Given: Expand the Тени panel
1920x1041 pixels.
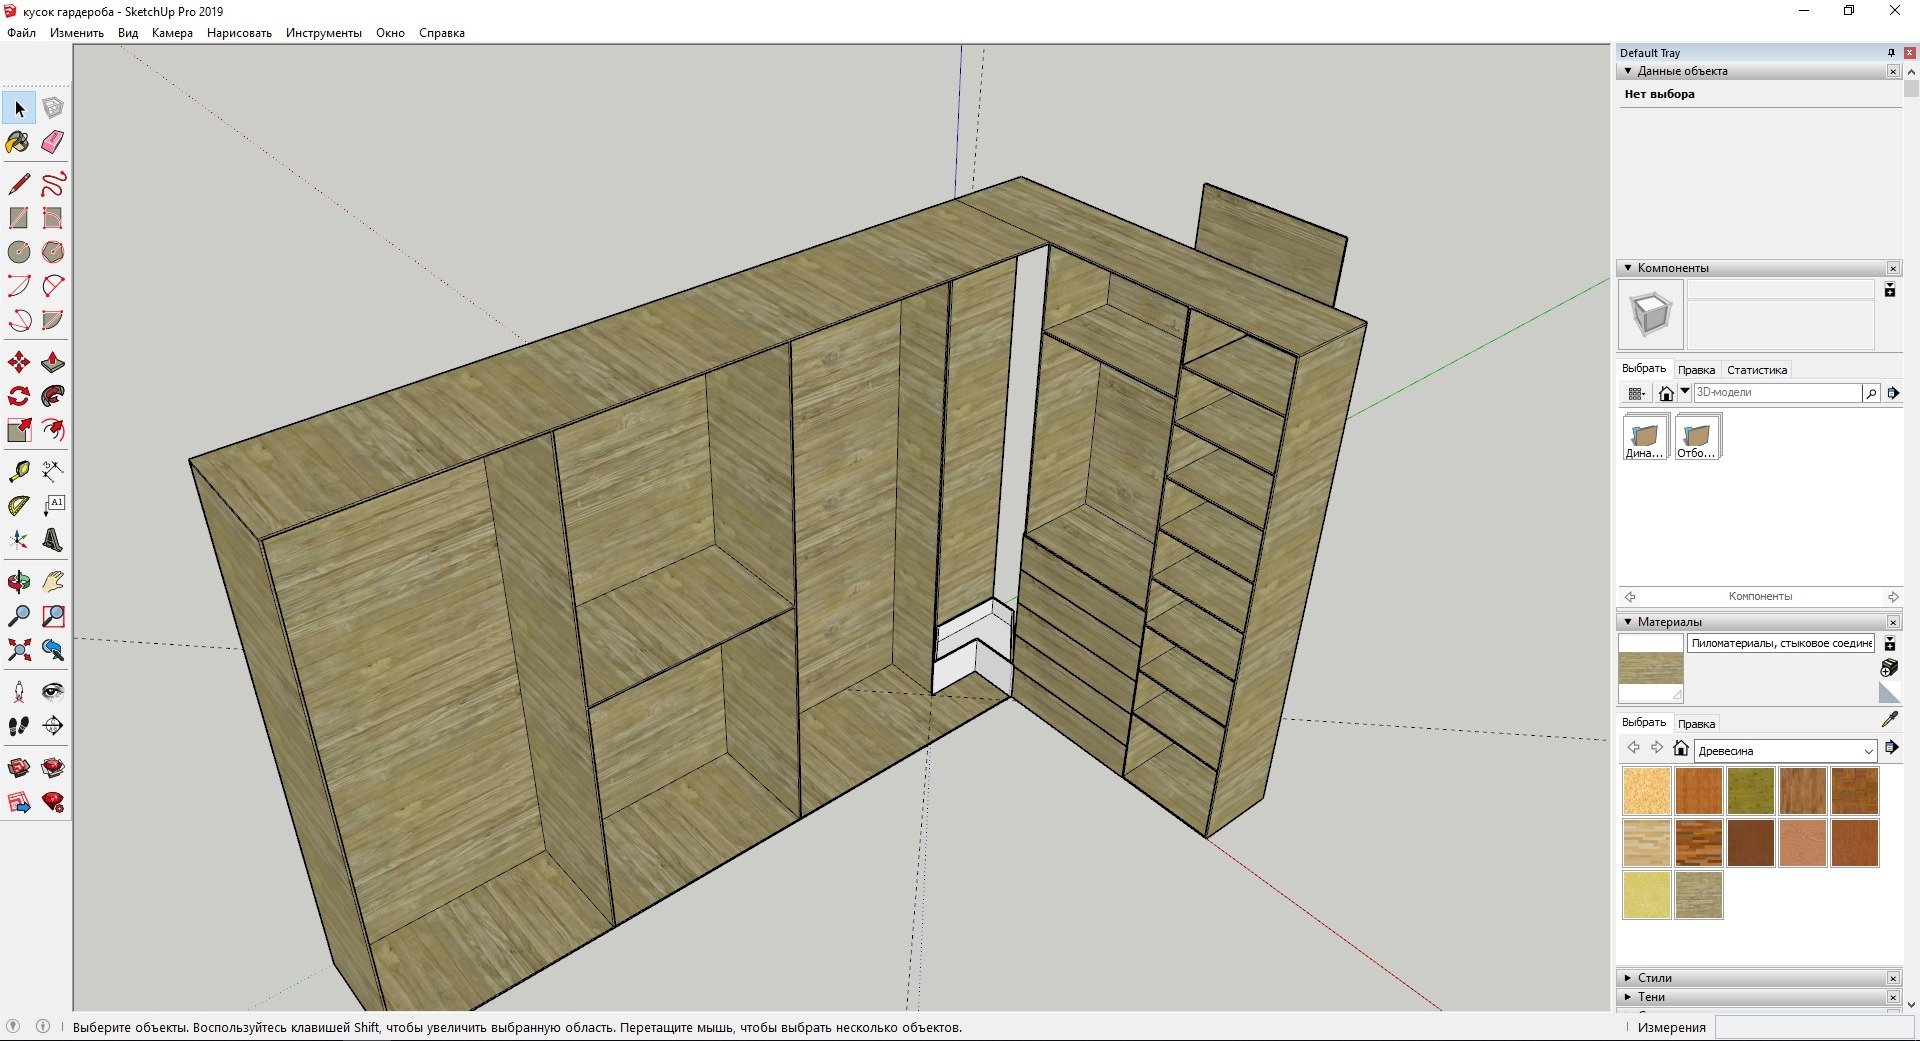Looking at the screenshot, I should point(1628,997).
